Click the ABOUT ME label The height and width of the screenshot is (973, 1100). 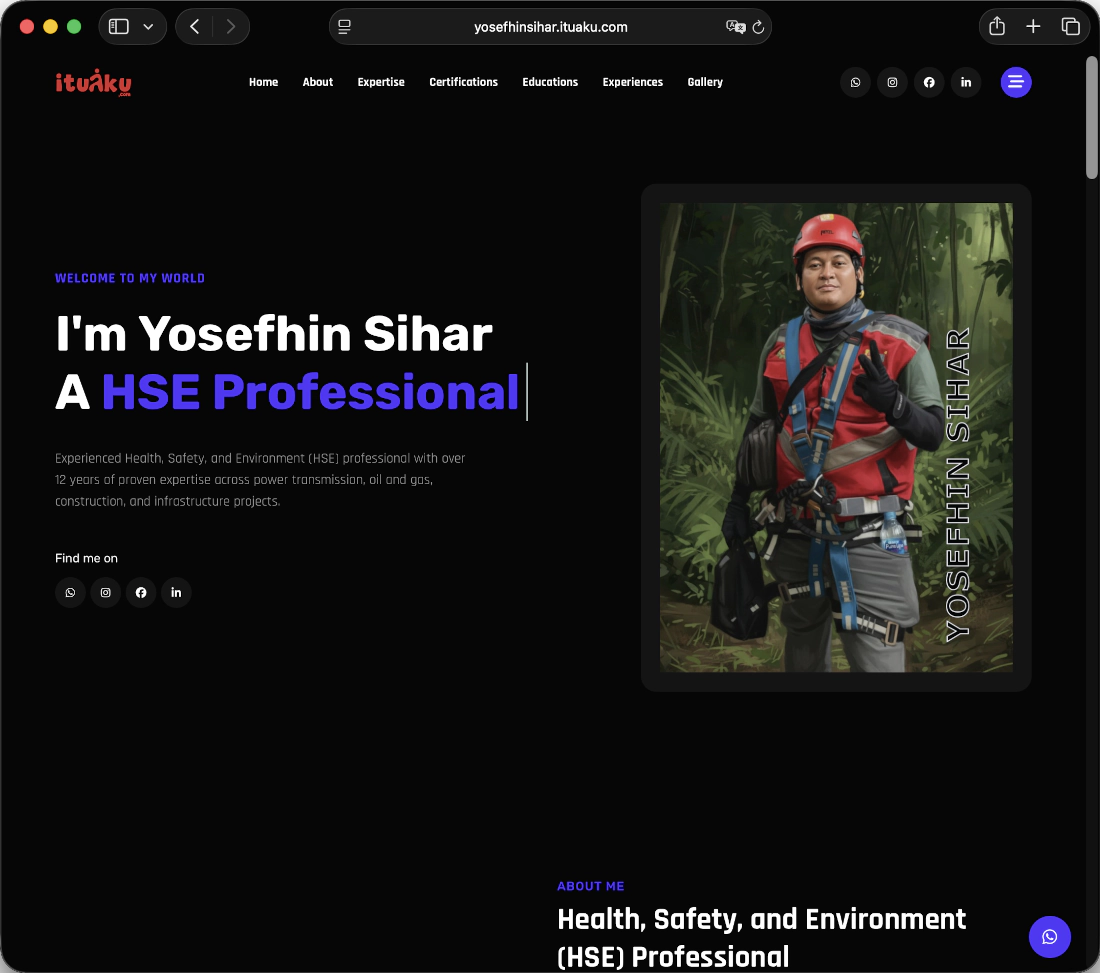click(591, 887)
